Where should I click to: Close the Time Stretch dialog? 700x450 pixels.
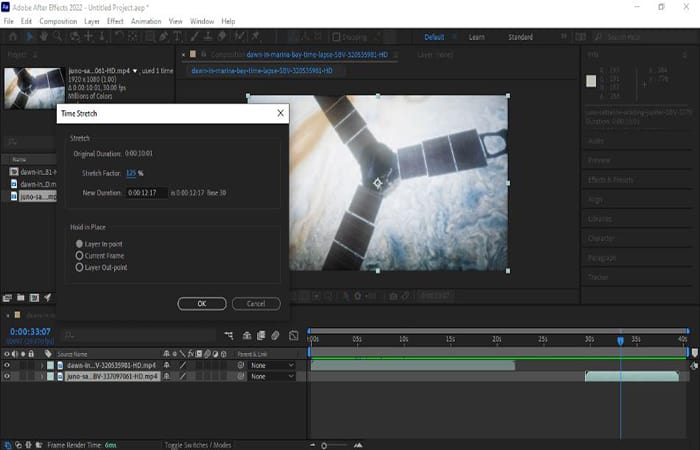point(280,113)
